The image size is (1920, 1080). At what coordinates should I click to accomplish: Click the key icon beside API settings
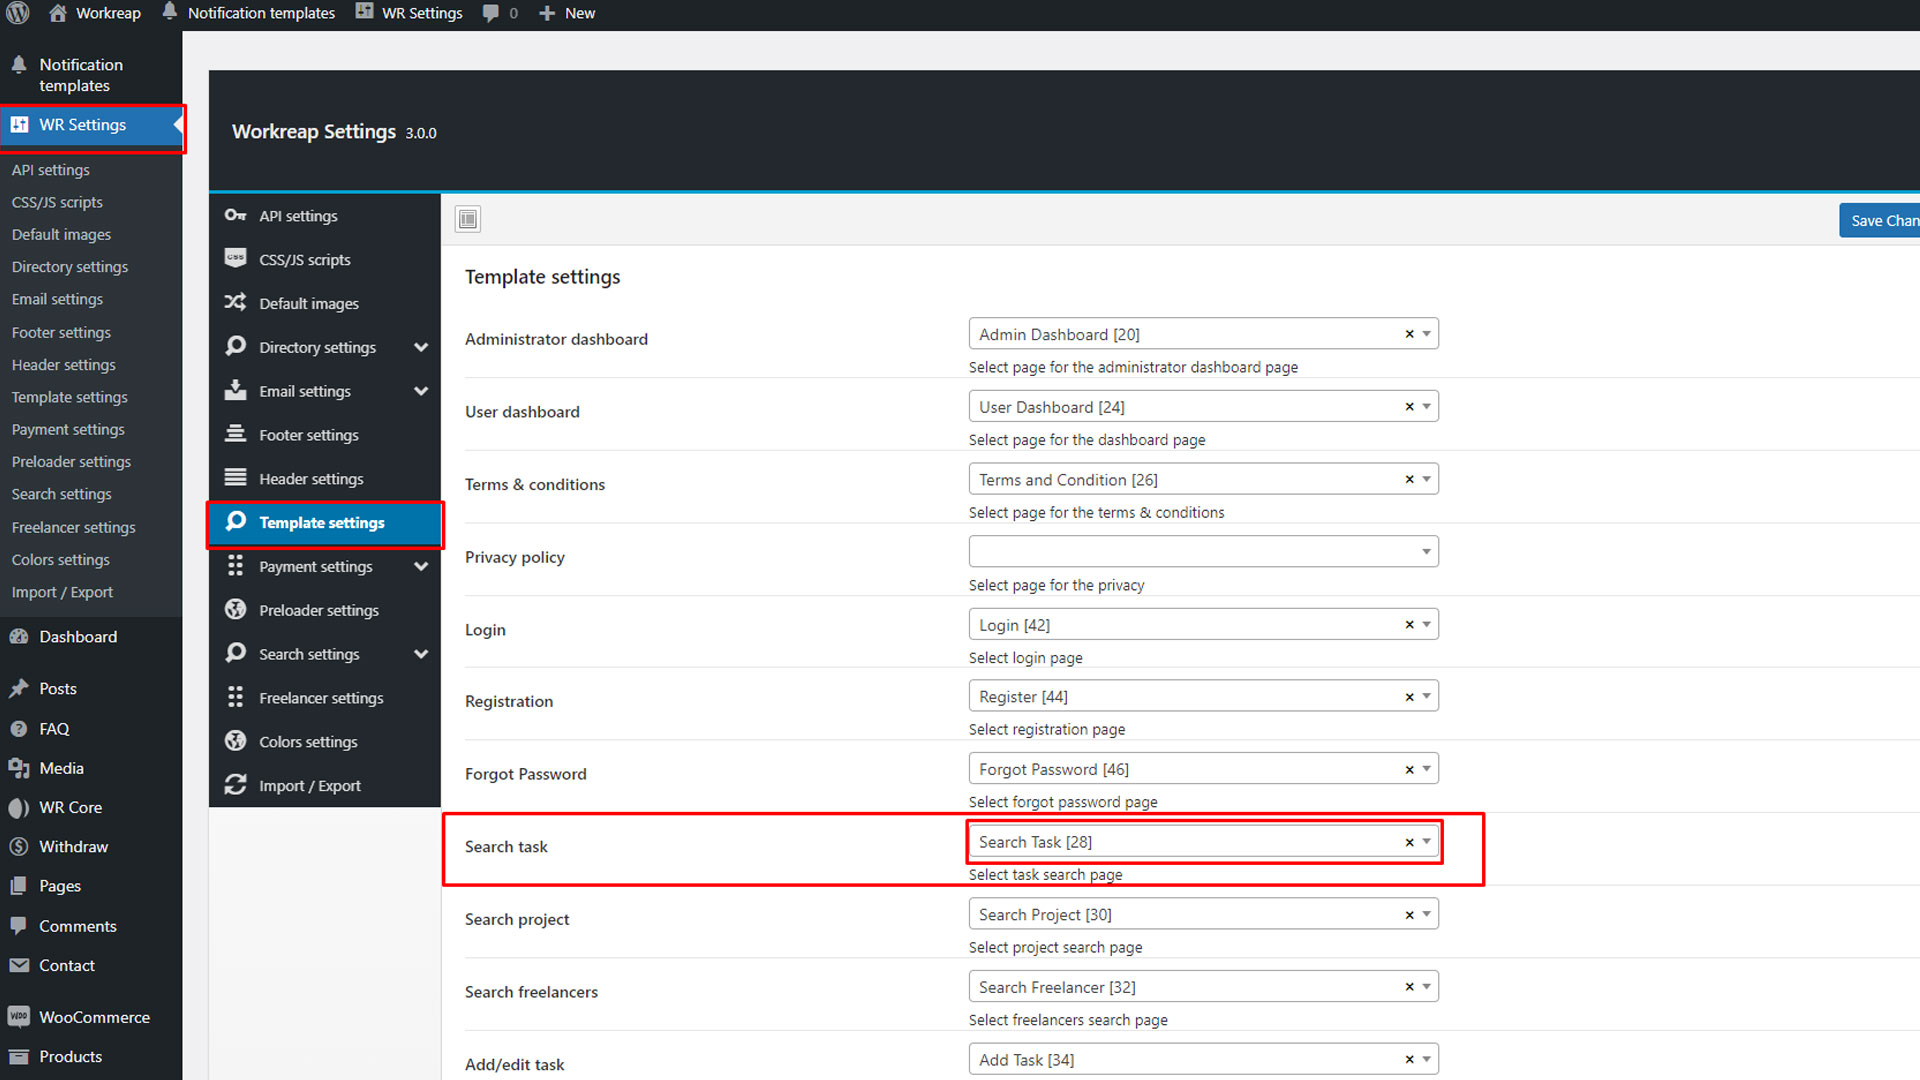click(235, 216)
